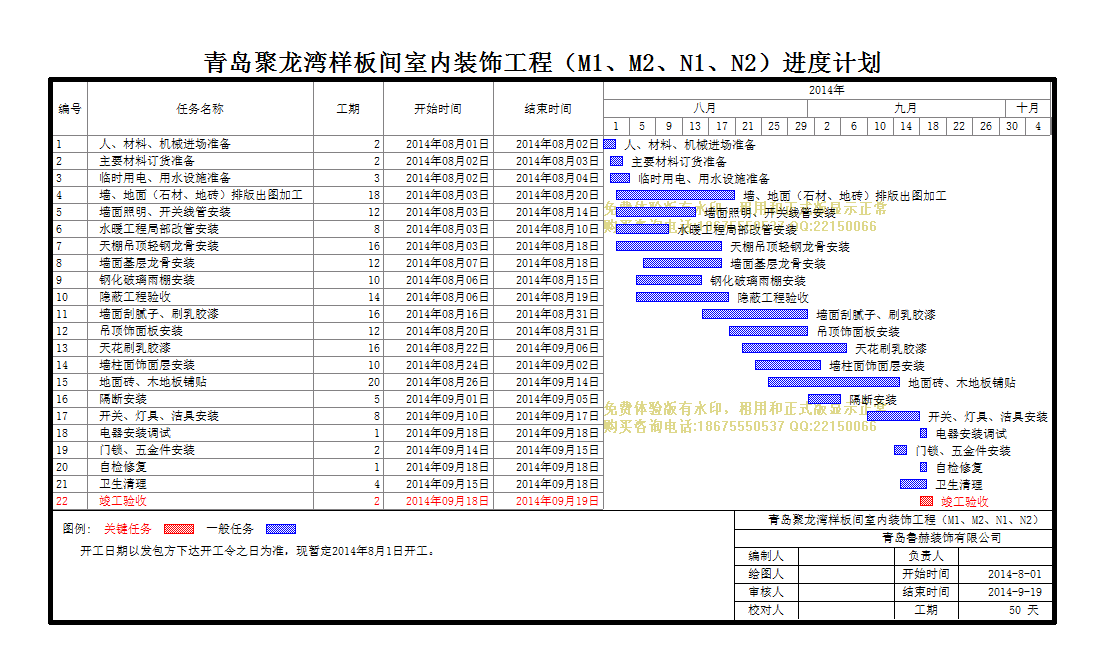Screen dimensions: 1103x671
Task: Click company name 青岛鲁赫装饰有限公司
Action: [942, 537]
